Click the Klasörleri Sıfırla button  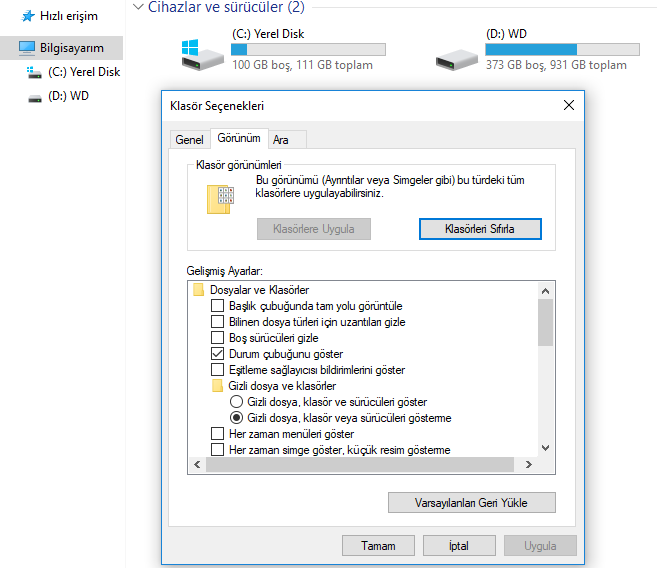point(480,229)
